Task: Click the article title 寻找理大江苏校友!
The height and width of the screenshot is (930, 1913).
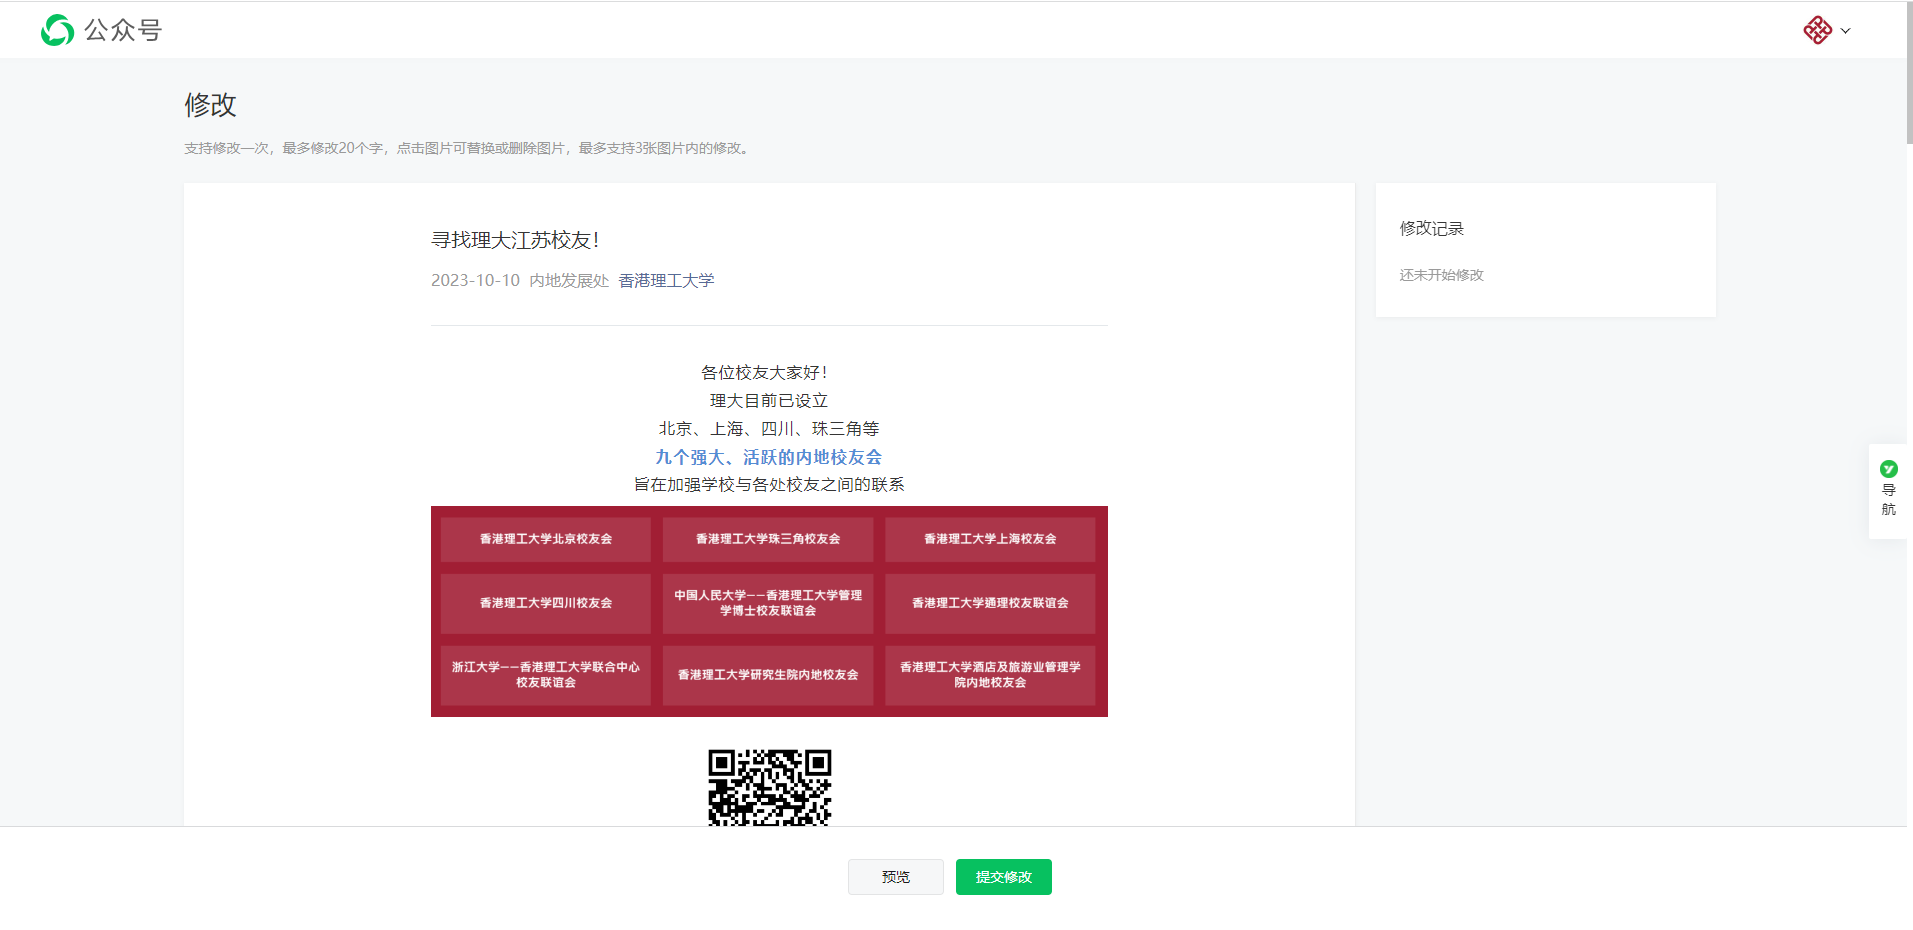Action: (x=515, y=240)
